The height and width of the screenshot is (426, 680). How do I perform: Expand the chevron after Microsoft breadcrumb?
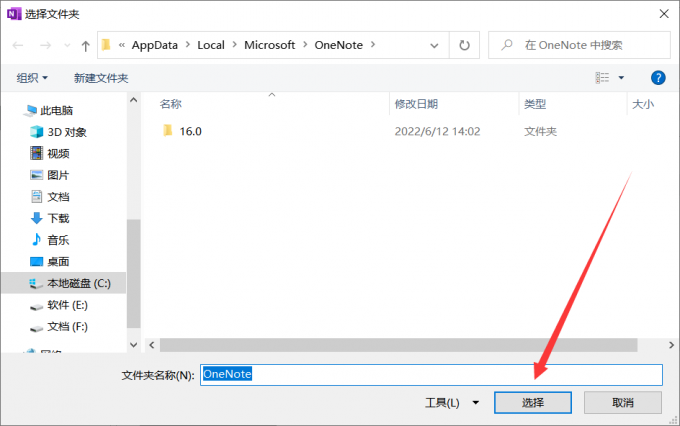pos(305,44)
